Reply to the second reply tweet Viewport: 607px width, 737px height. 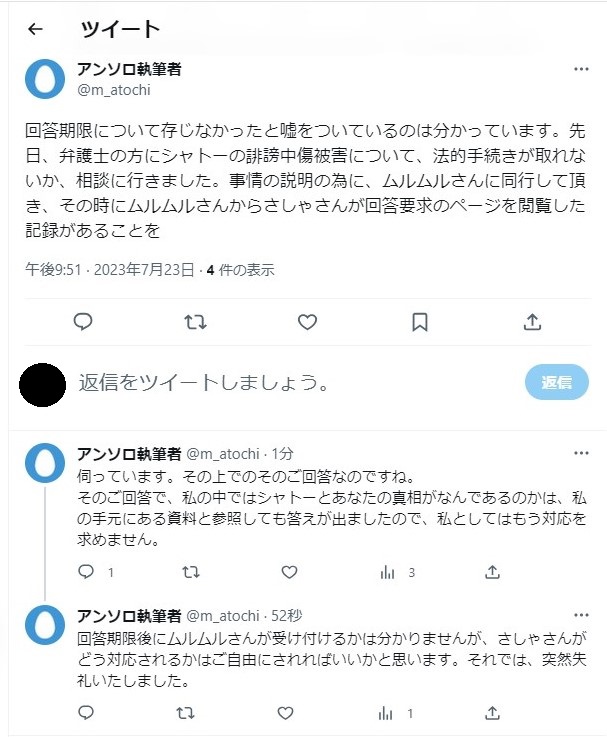(x=86, y=713)
